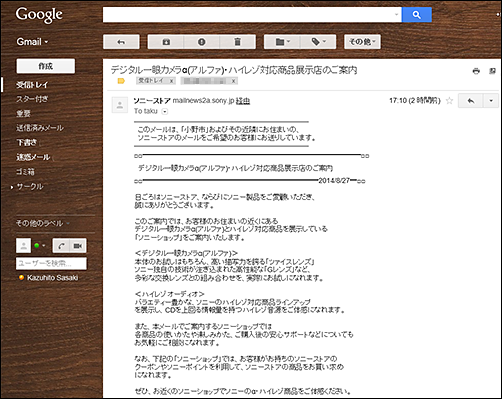Viewport: 502px width, 399px height.
Task: Open the その他 more actions dropdown
Action: [362, 42]
